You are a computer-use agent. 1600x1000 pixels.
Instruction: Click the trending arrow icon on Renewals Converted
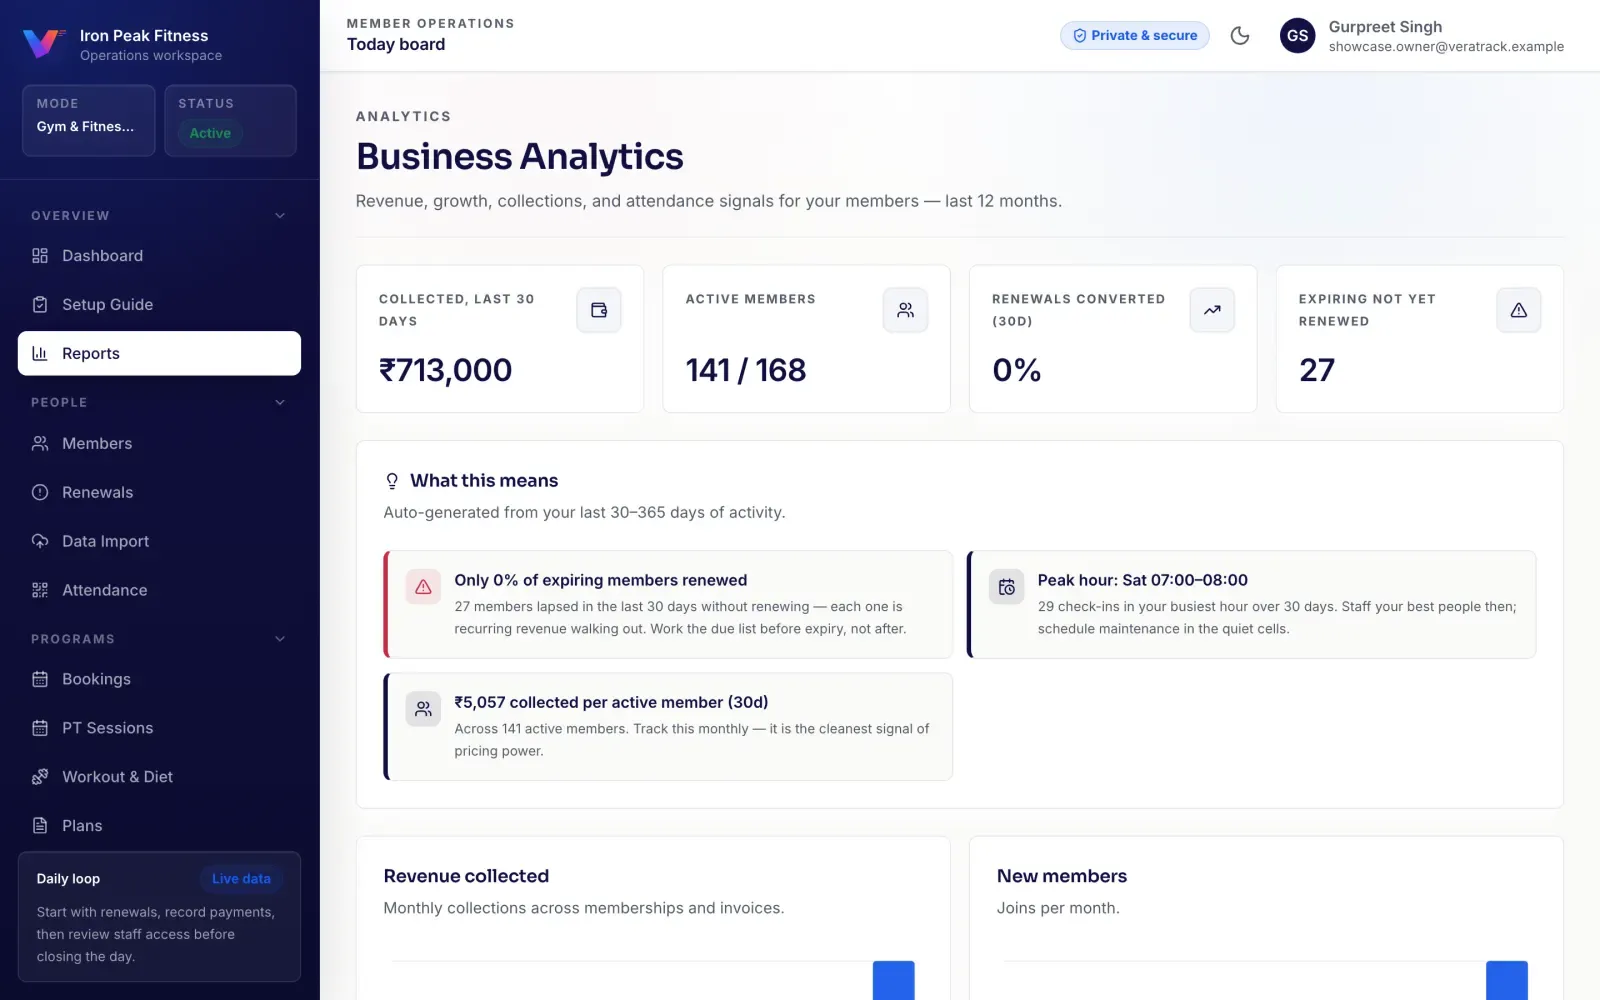point(1212,310)
